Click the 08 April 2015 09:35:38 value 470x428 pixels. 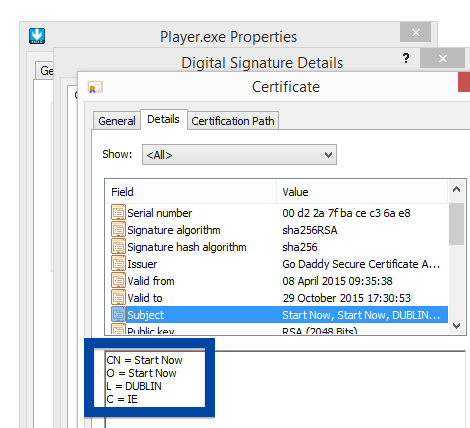(x=337, y=281)
